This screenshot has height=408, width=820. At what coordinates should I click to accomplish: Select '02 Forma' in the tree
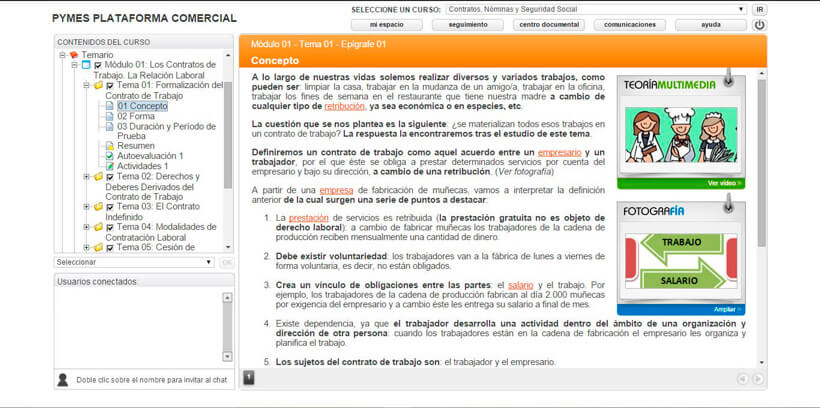point(136,116)
